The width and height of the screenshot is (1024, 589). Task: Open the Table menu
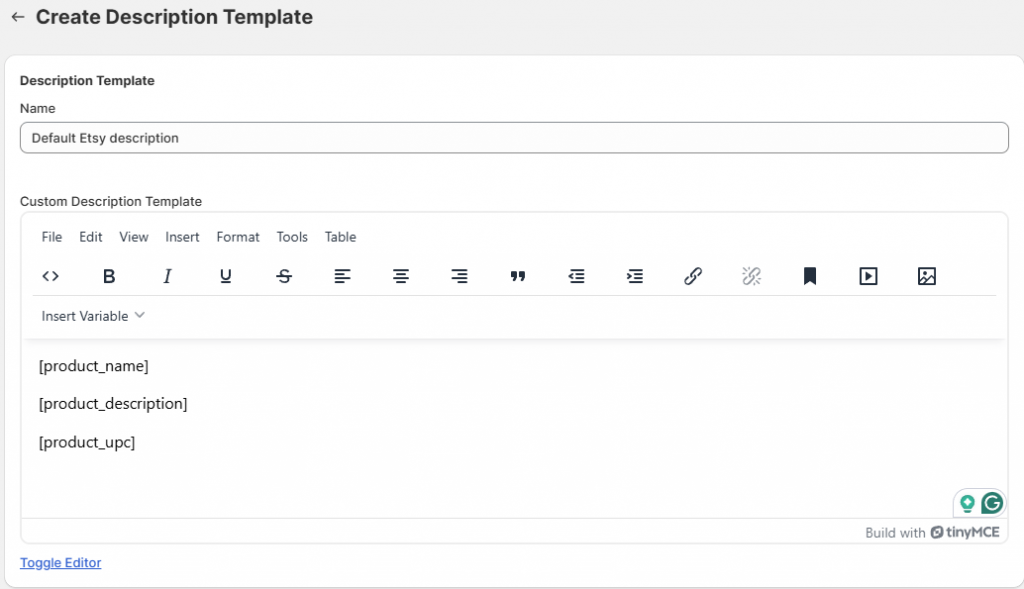[x=340, y=237]
